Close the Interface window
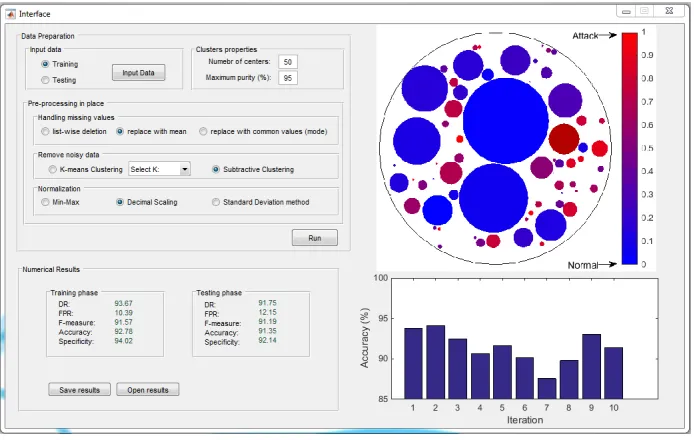694x440 pixels. pyautogui.click(x=669, y=11)
